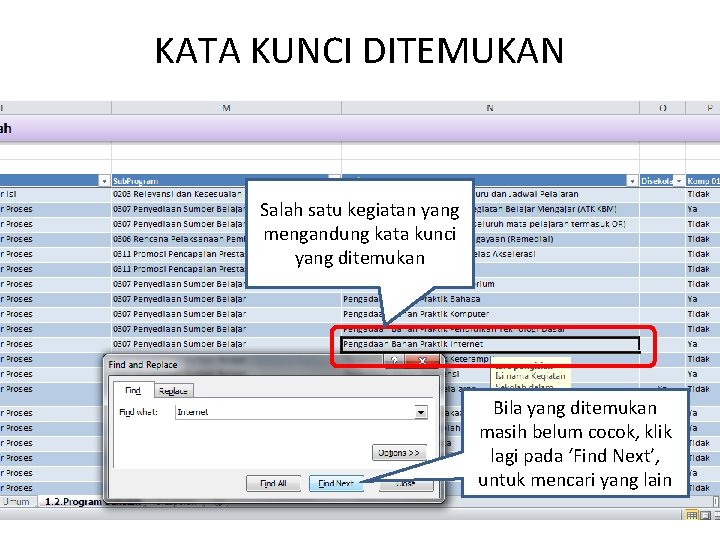Click the Options >> button
The width and height of the screenshot is (720, 540).
click(399, 453)
